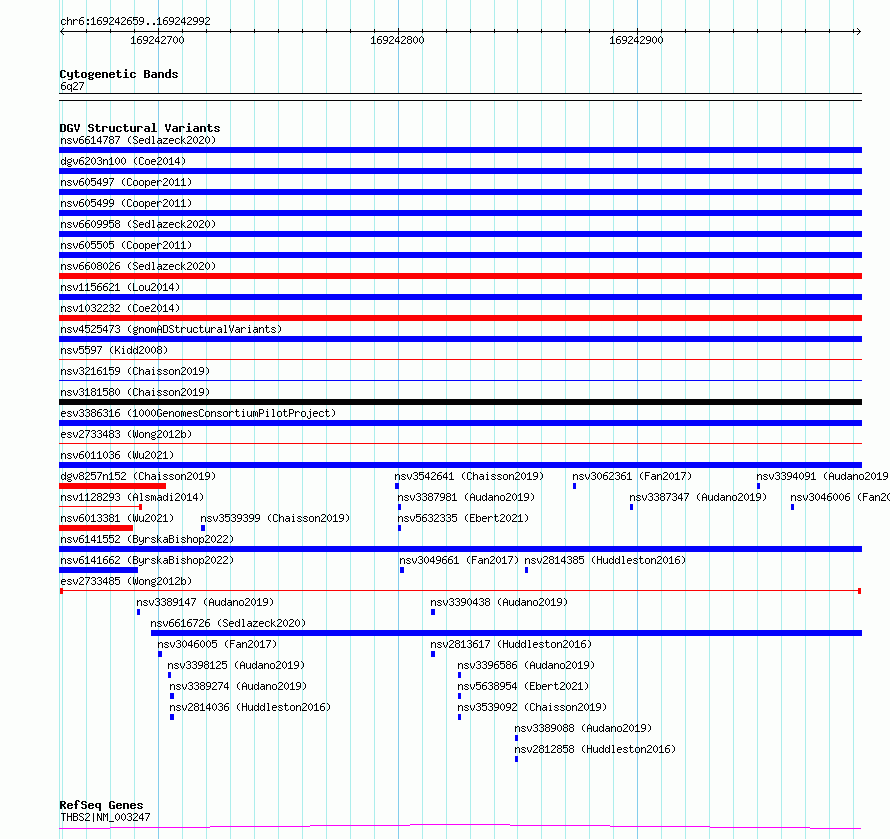Open variant nsv6616726 (Sedlazeck2020) label
890x839 pixels.
(228, 623)
